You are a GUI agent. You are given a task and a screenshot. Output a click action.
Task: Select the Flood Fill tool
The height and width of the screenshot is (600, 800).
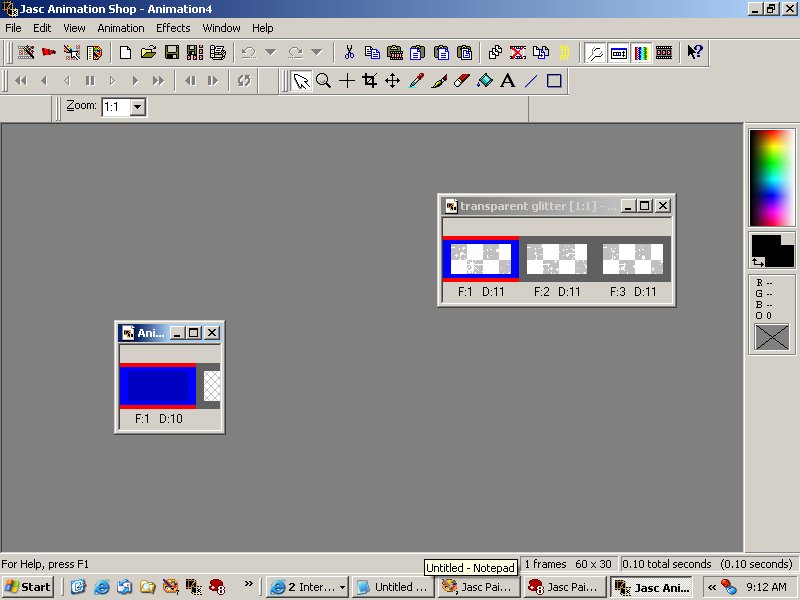485,81
